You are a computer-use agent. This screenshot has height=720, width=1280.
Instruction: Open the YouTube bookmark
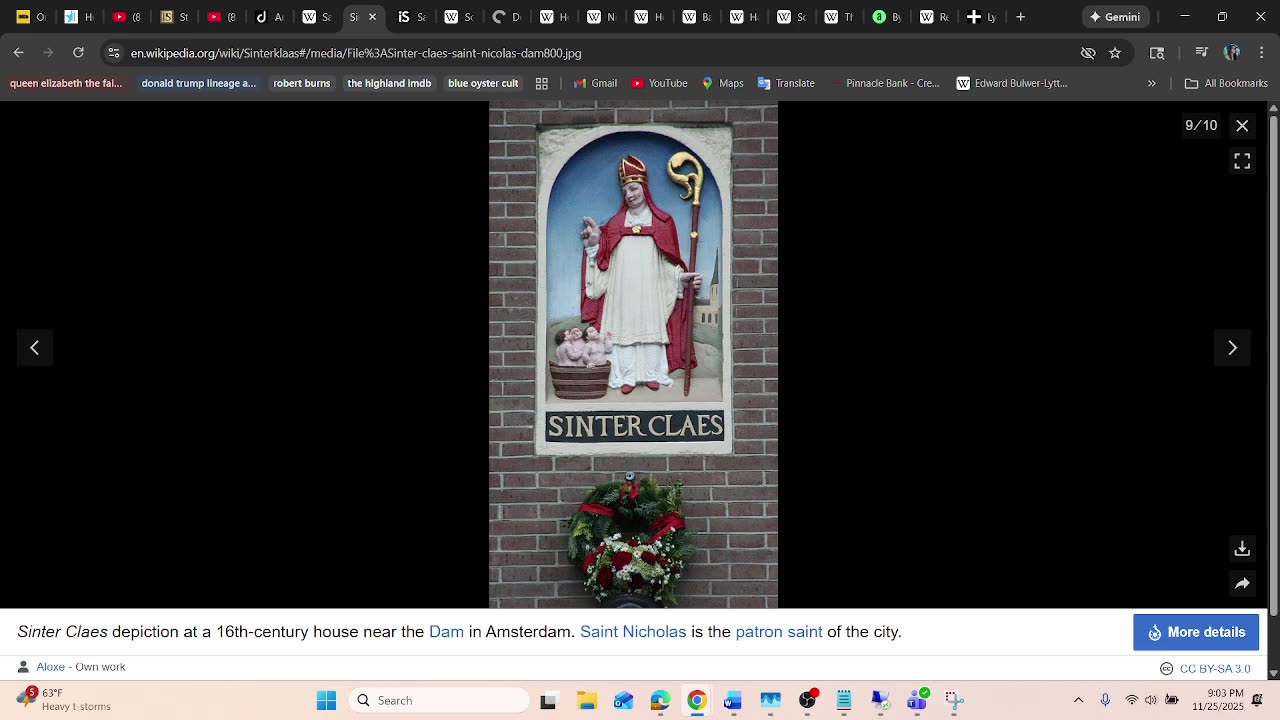coord(659,83)
